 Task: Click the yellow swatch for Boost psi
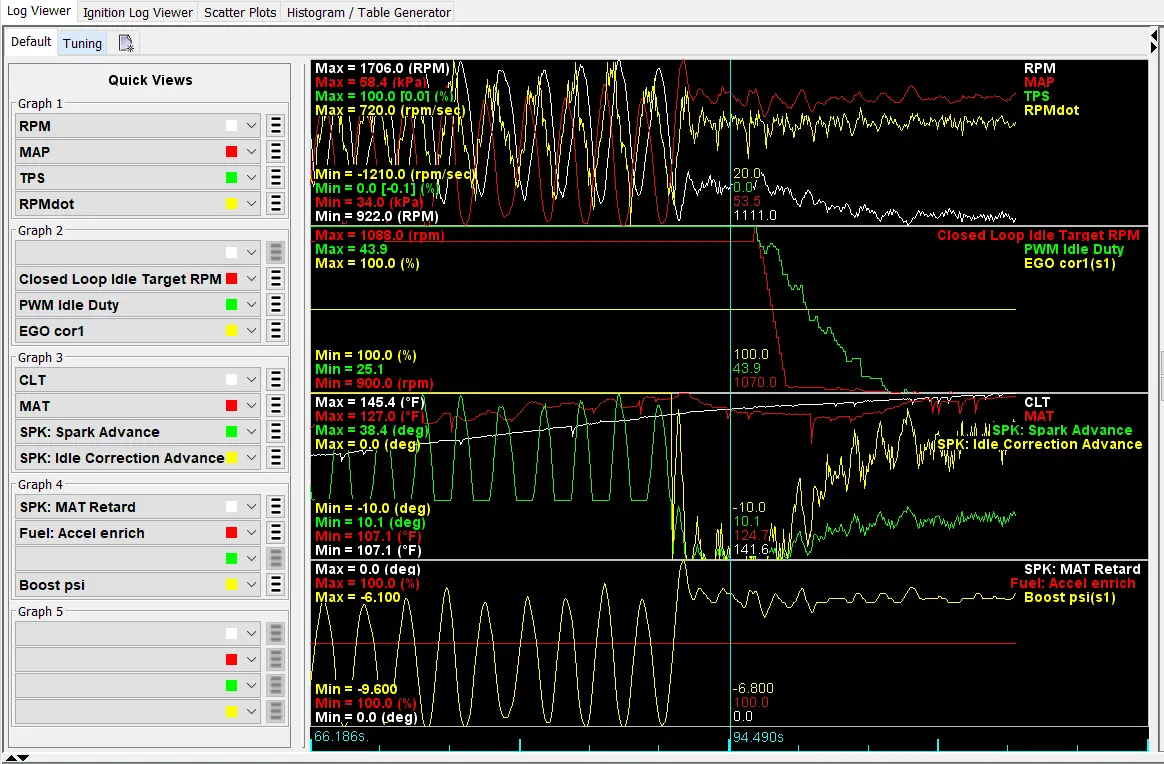pos(232,585)
